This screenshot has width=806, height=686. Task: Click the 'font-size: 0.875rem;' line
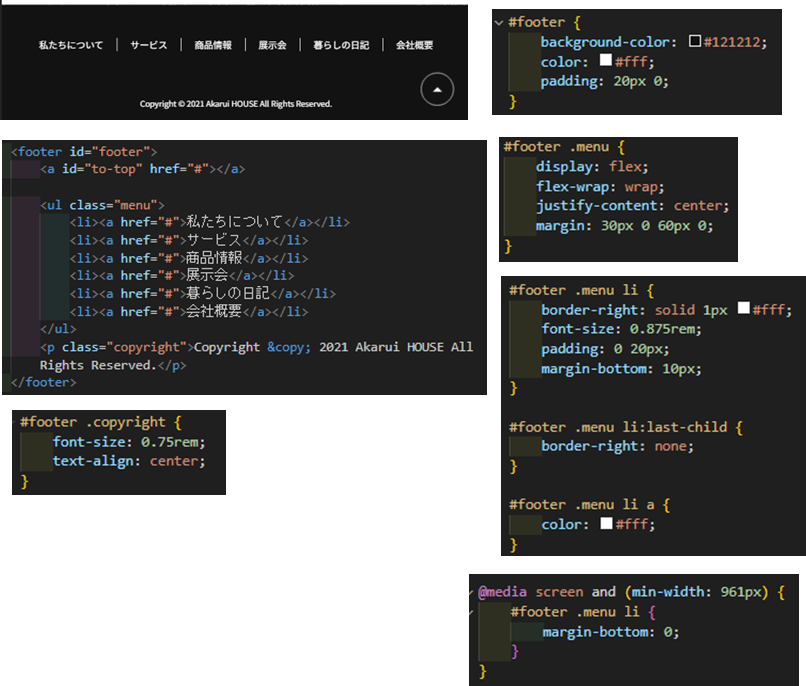tap(621, 329)
